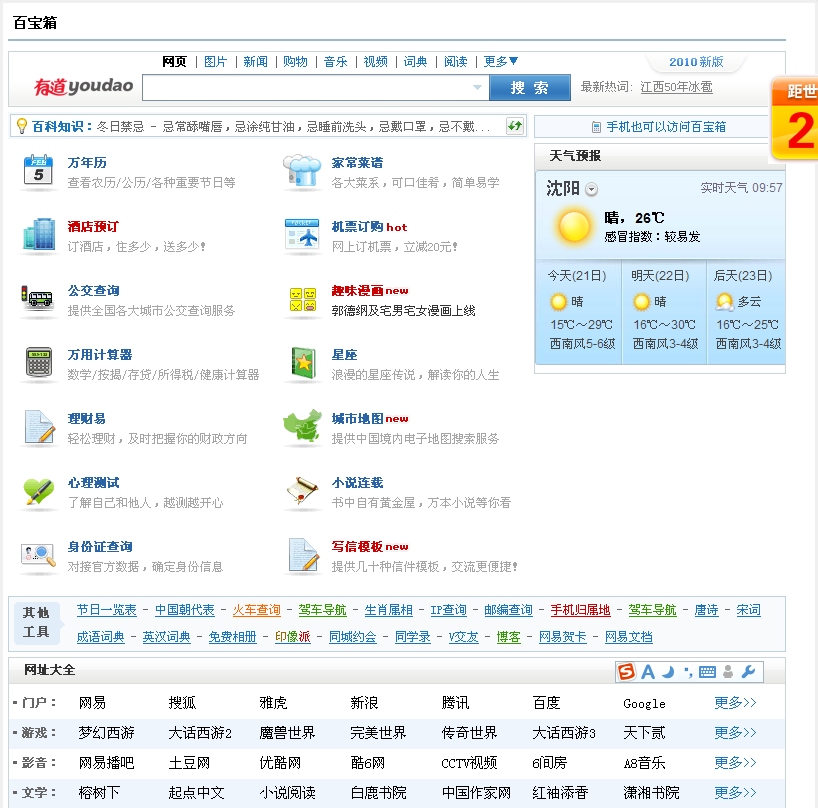
Task: Click the Sogou S logo in IME toolbar
Action: click(x=626, y=672)
